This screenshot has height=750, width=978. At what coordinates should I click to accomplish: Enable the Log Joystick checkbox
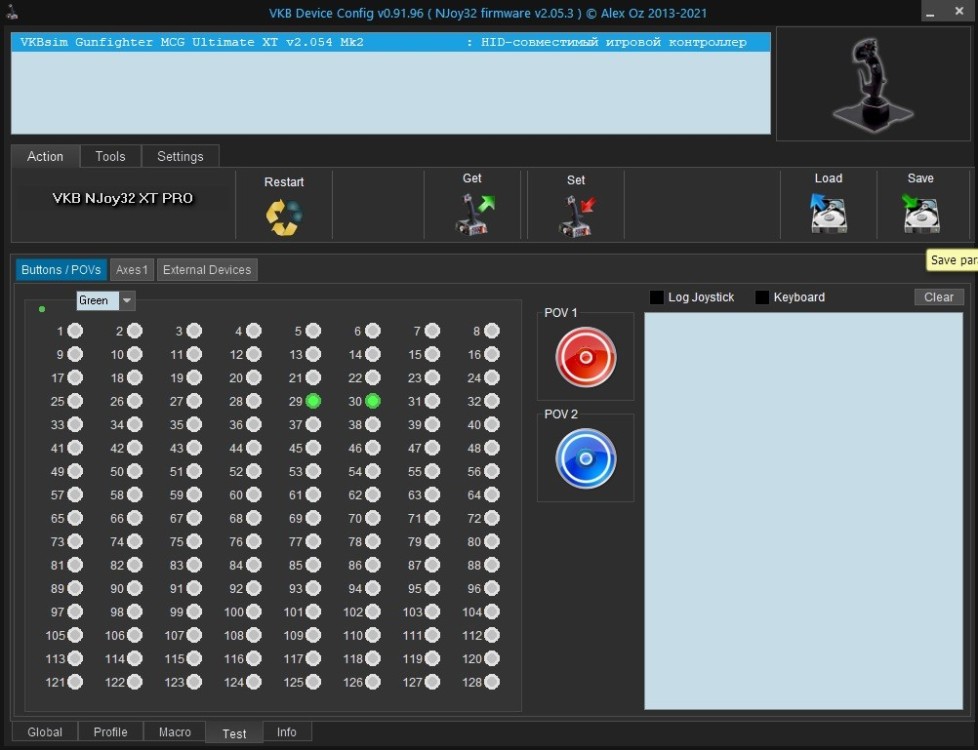pyautogui.click(x=657, y=297)
